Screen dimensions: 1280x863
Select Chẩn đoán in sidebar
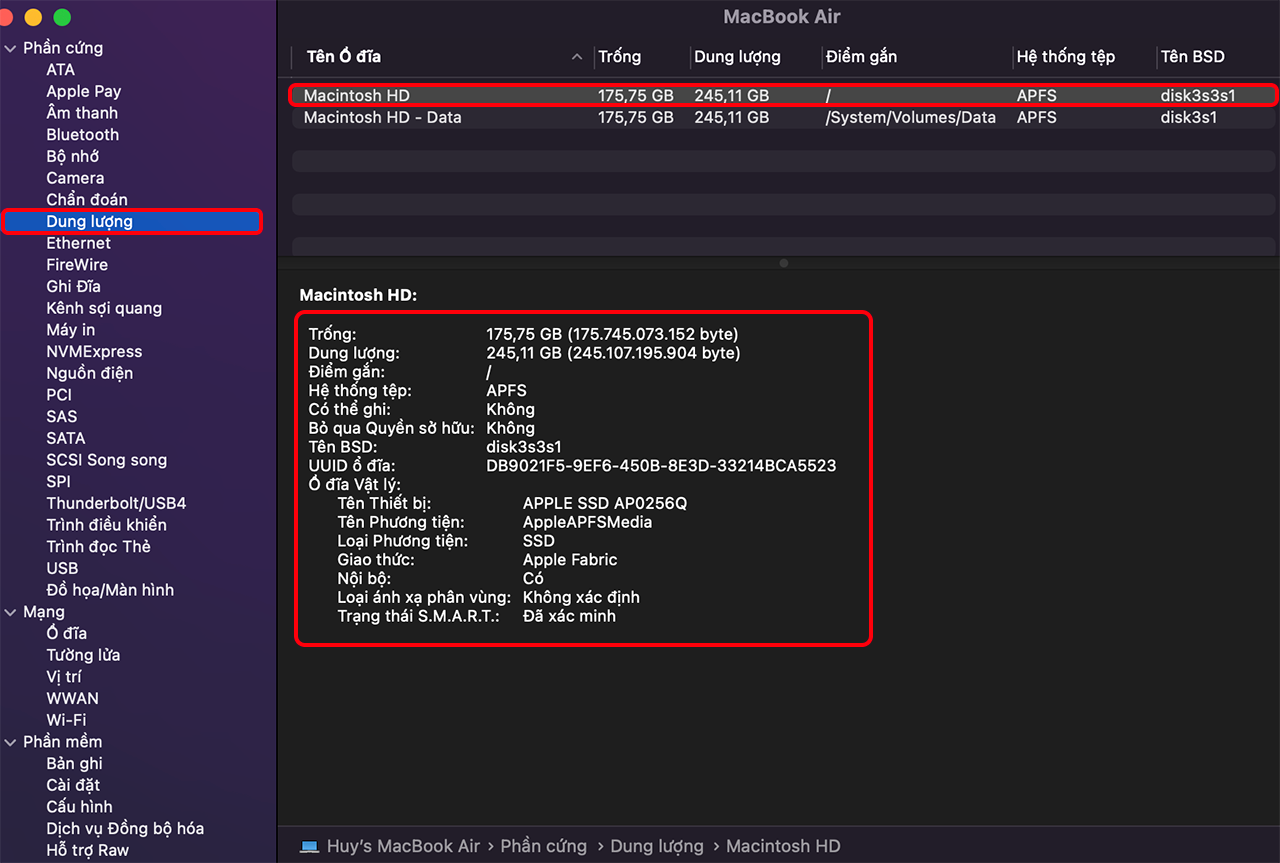(87, 200)
